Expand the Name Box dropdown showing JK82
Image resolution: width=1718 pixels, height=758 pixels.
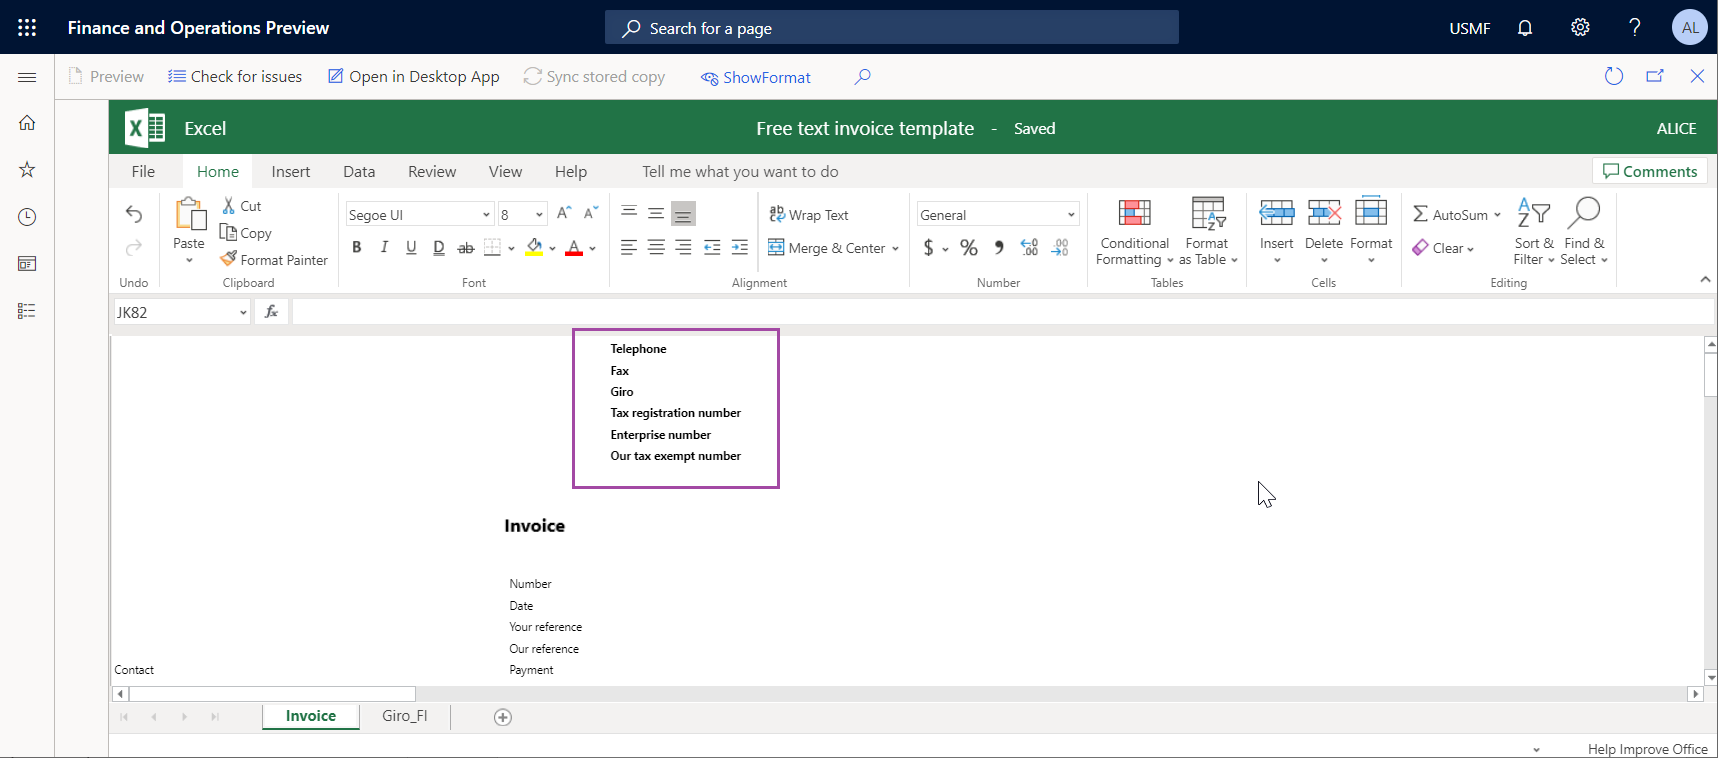coord(243,313)
